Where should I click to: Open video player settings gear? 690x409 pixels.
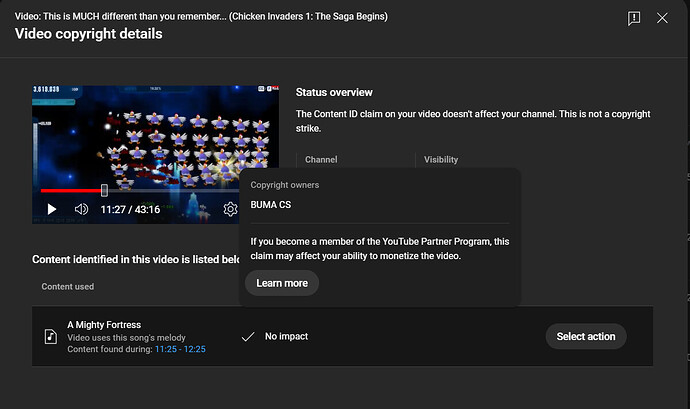point(230,209)
